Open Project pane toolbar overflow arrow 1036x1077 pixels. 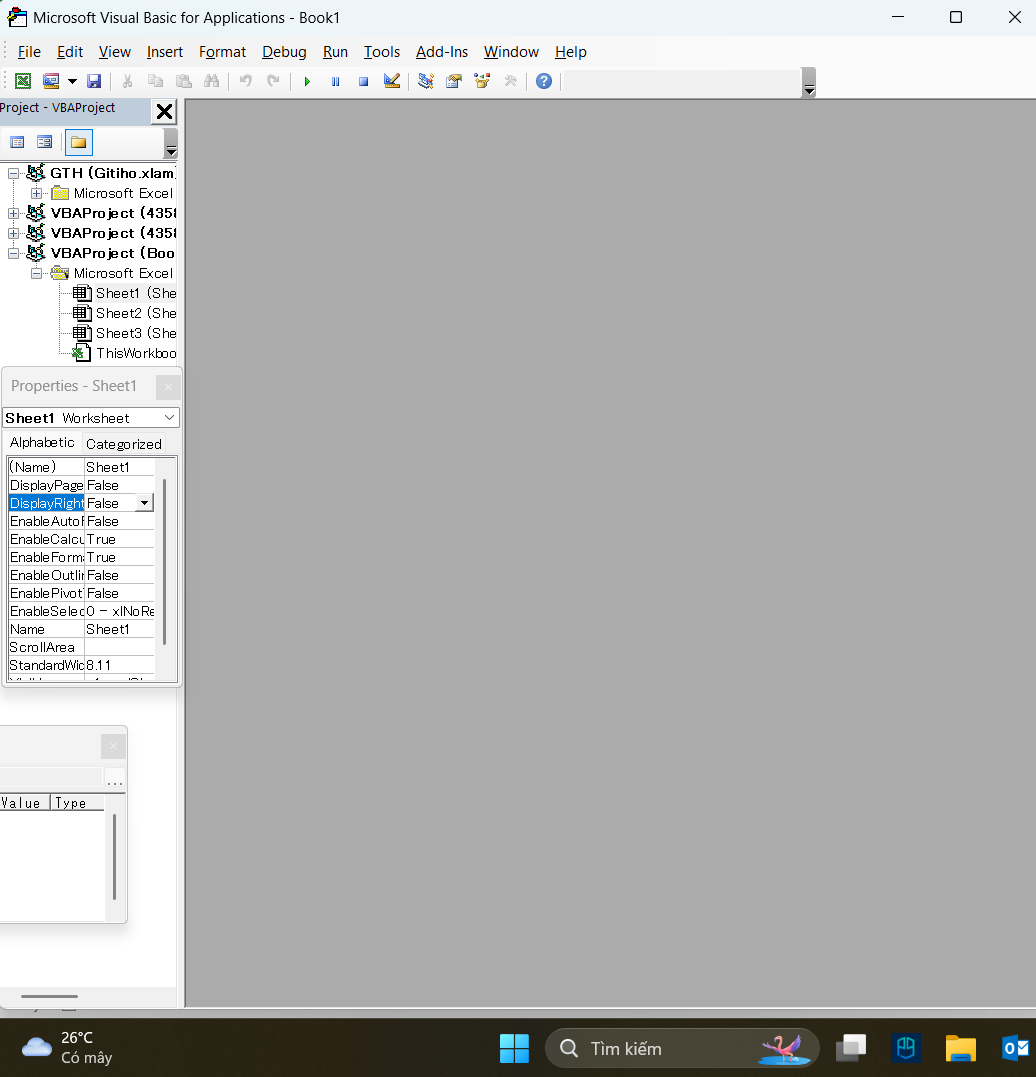point(171,144)
